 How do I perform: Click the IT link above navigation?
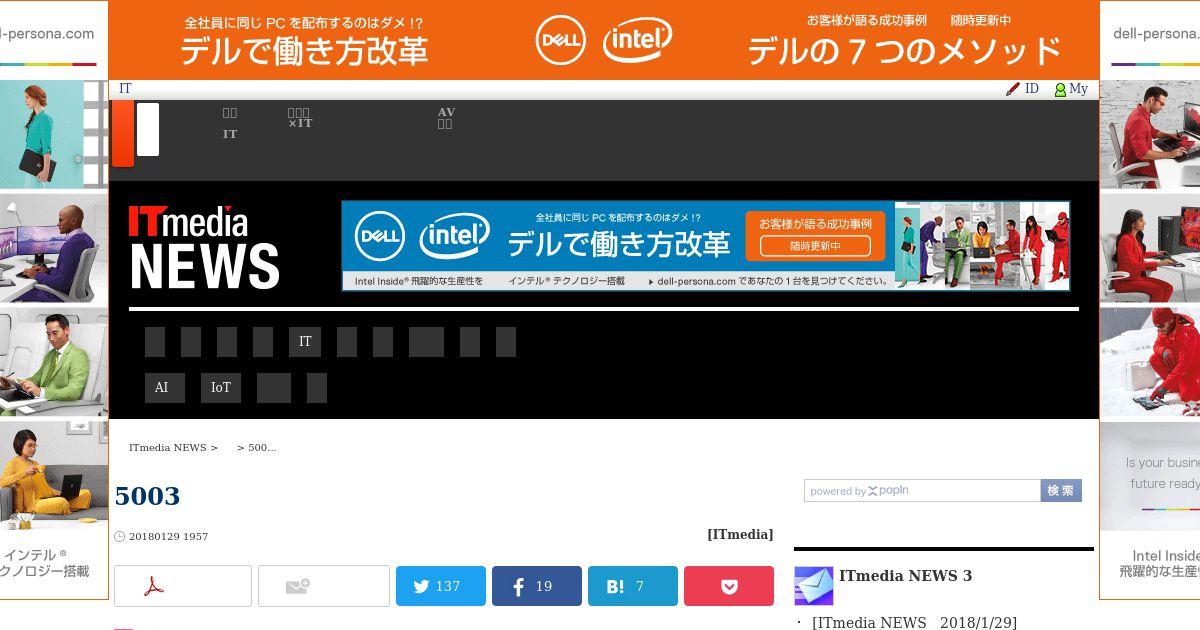coord(125,89)
